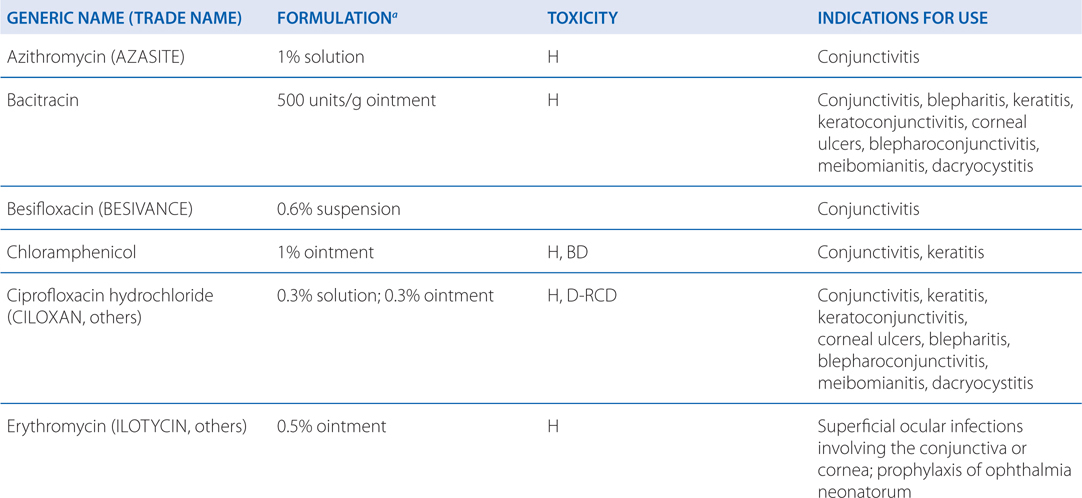Click Chloramphenicol's "Conjunctivitis, keratitis" indication

pyautogui.click(x=900, y=253)
